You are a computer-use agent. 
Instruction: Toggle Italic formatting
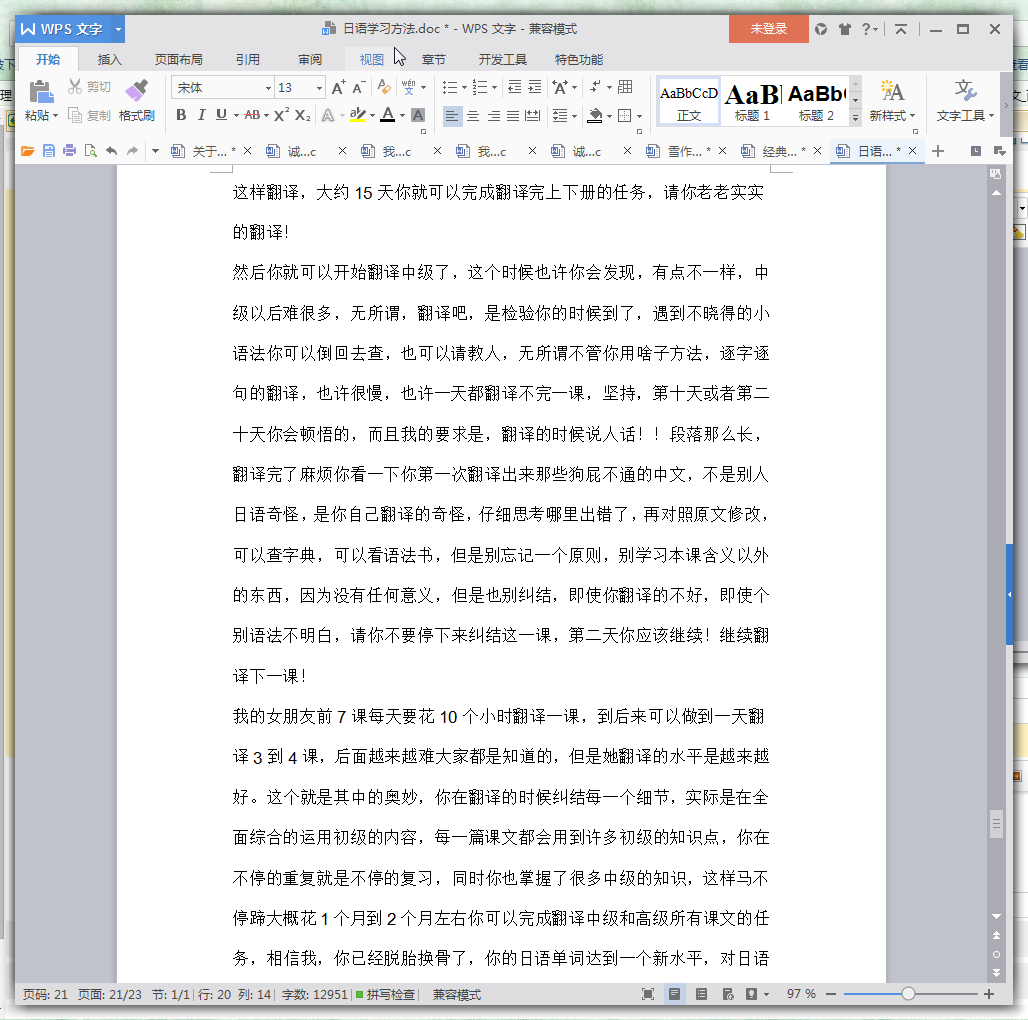coord(201,115)
